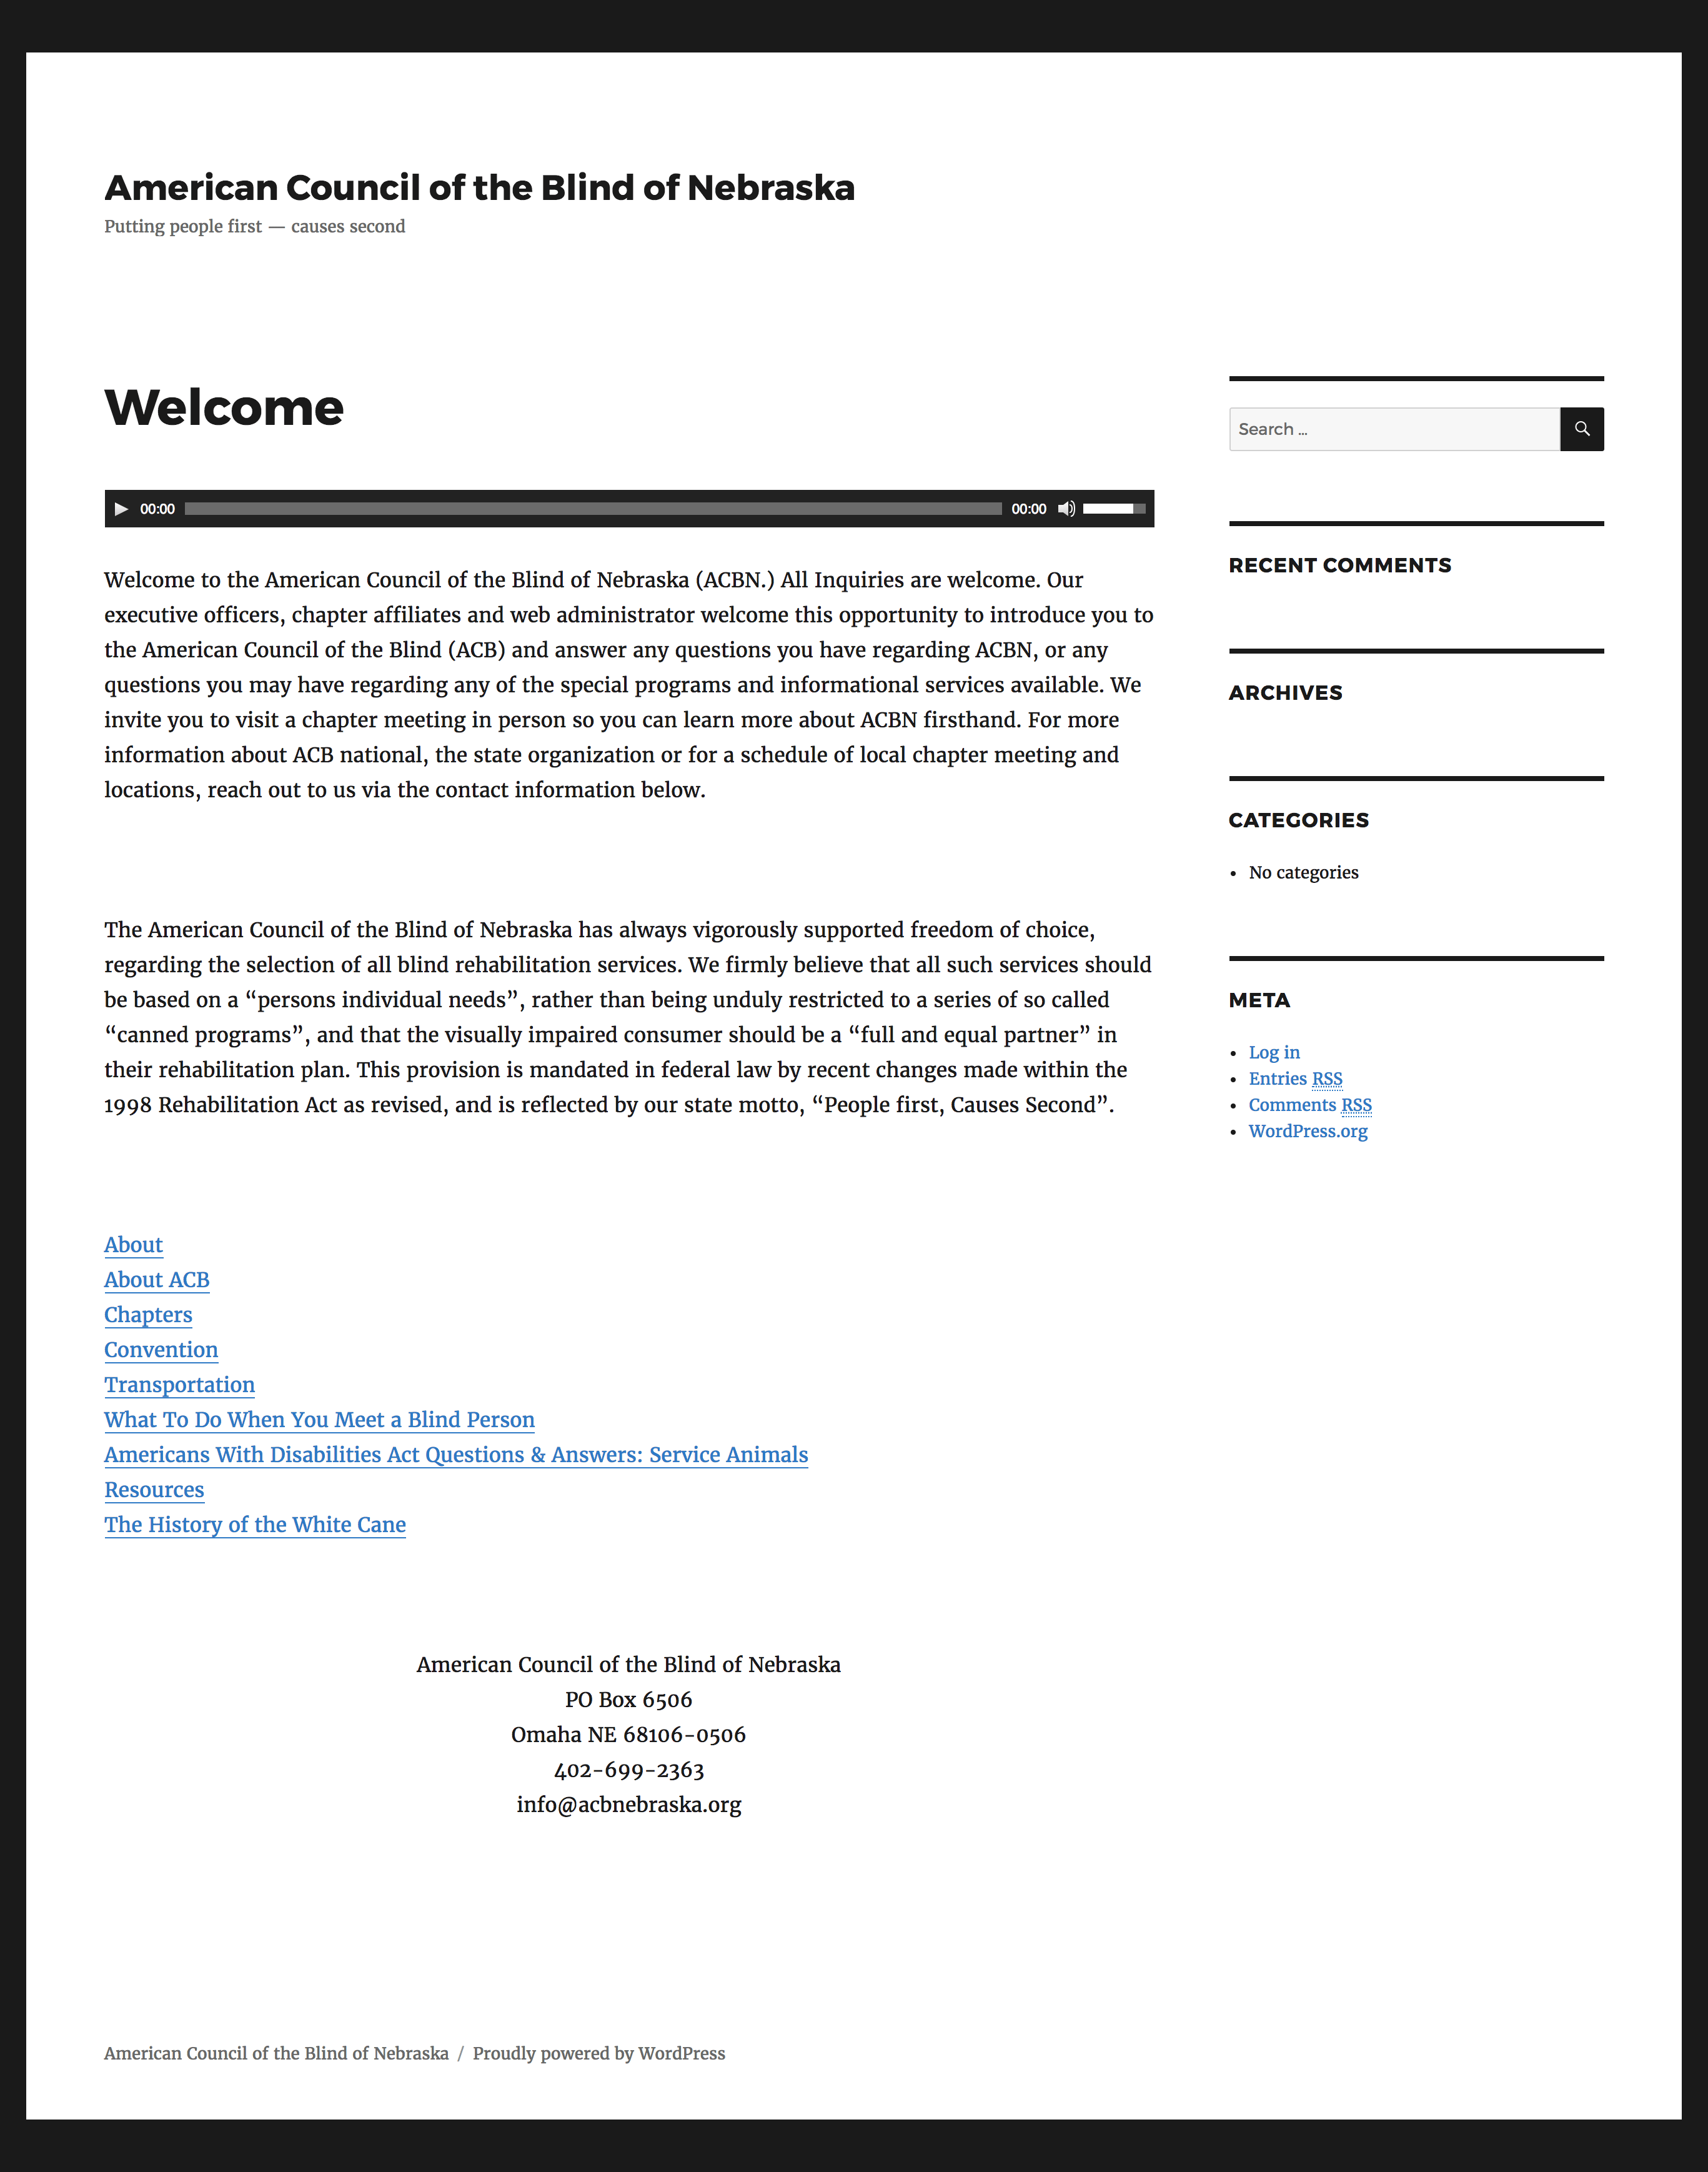Click the What To Do When You Meet a Blind Person link
This screenshot has width=1708, height=2172.
click(x=317, y=1419)
